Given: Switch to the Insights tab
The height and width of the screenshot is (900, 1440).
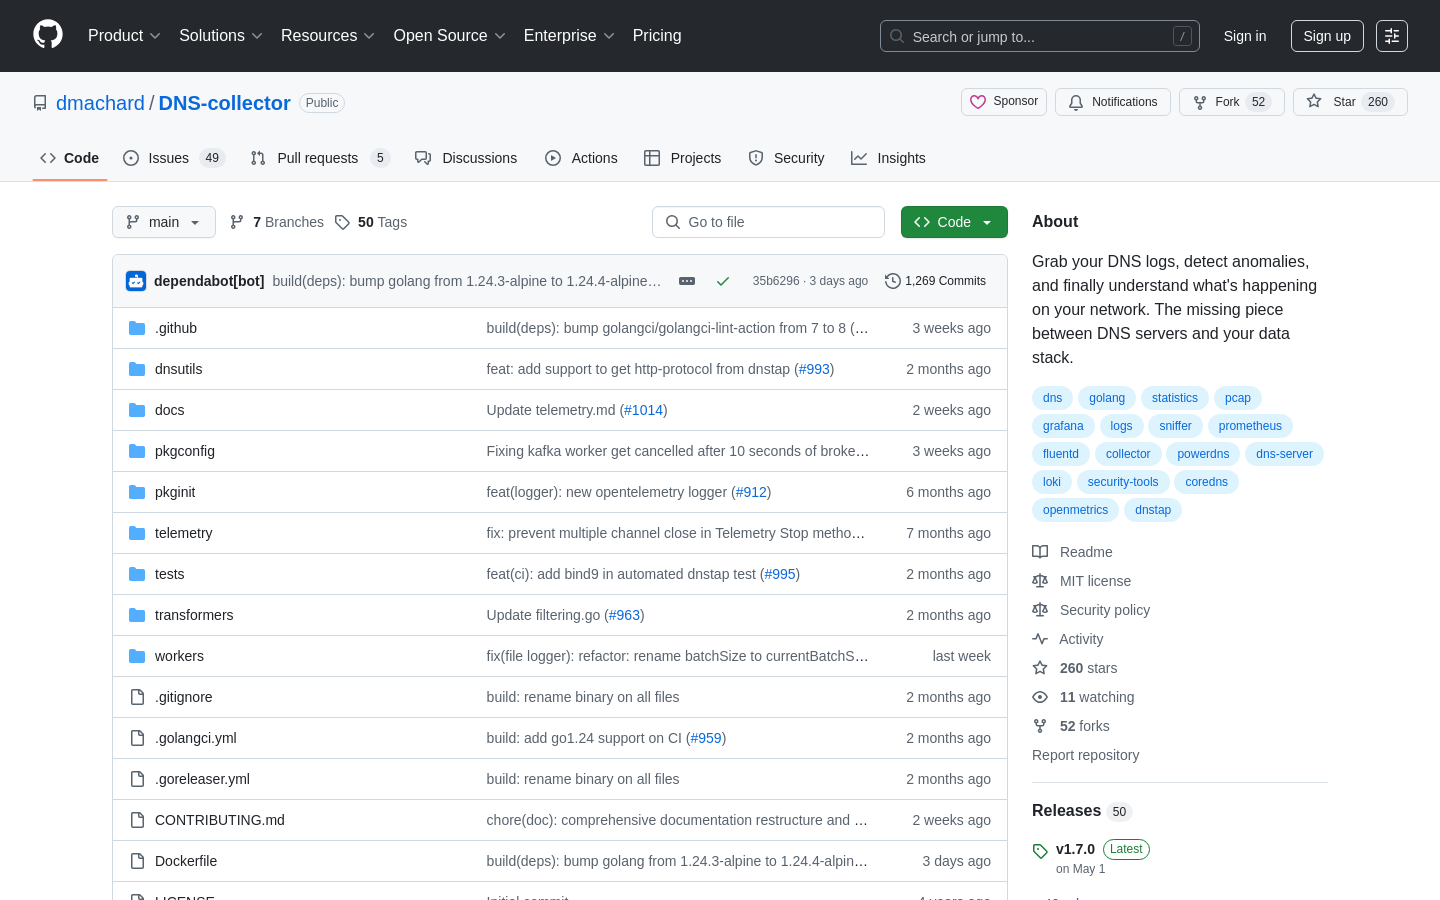Looking at the screenshot, I should click(888, 158).
